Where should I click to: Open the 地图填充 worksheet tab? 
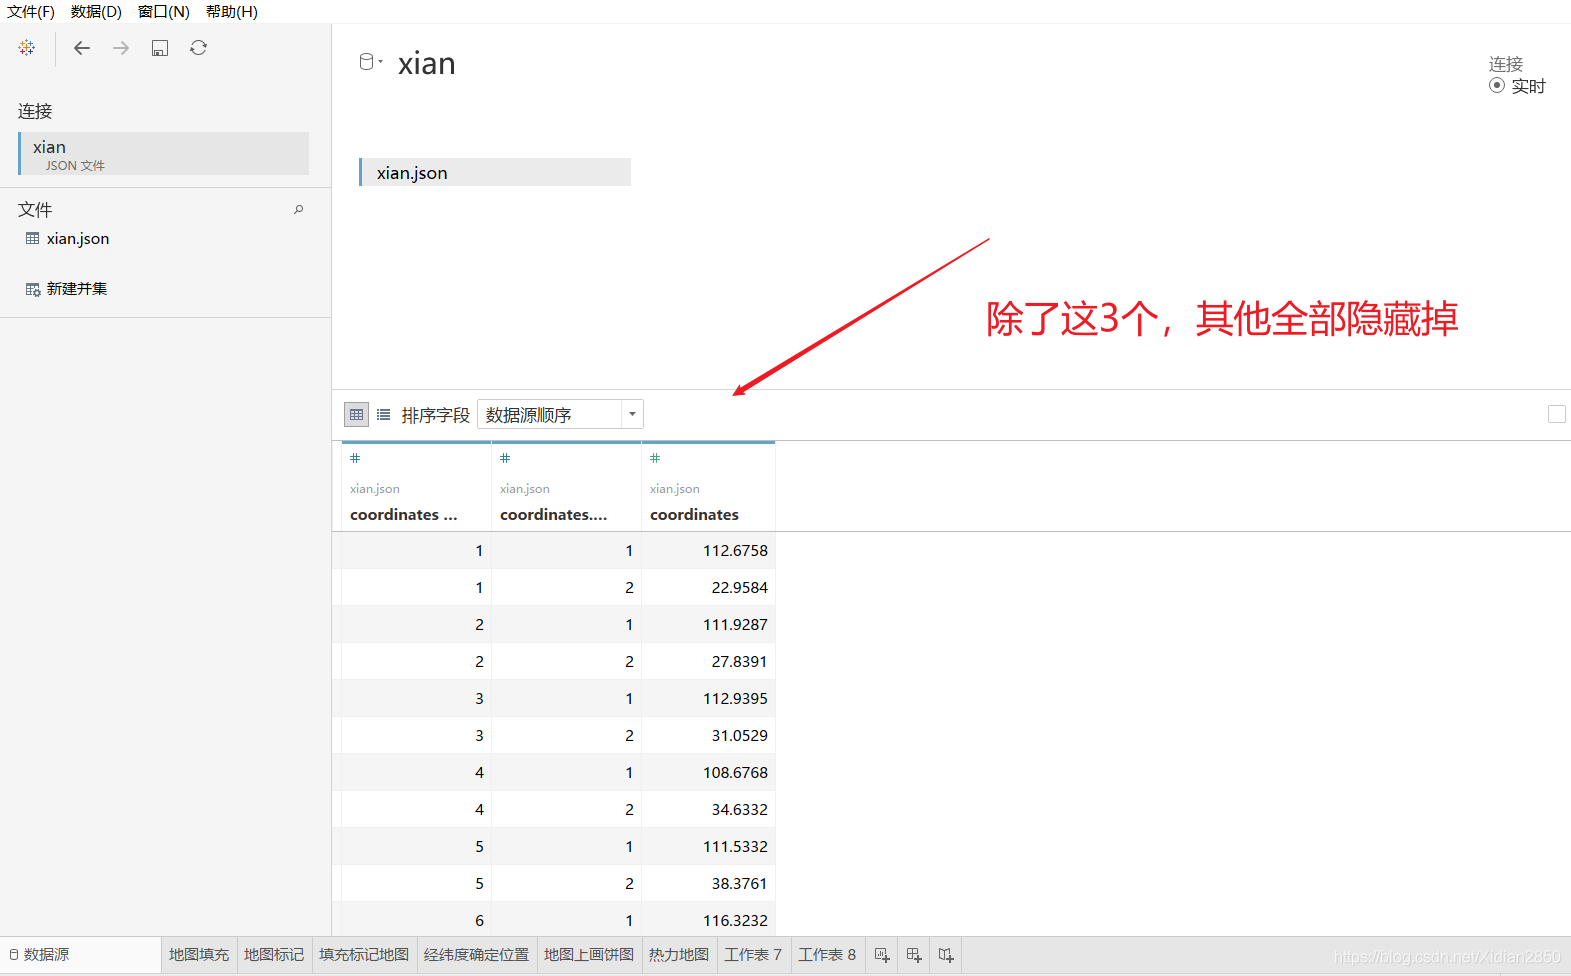coord(199,955)
